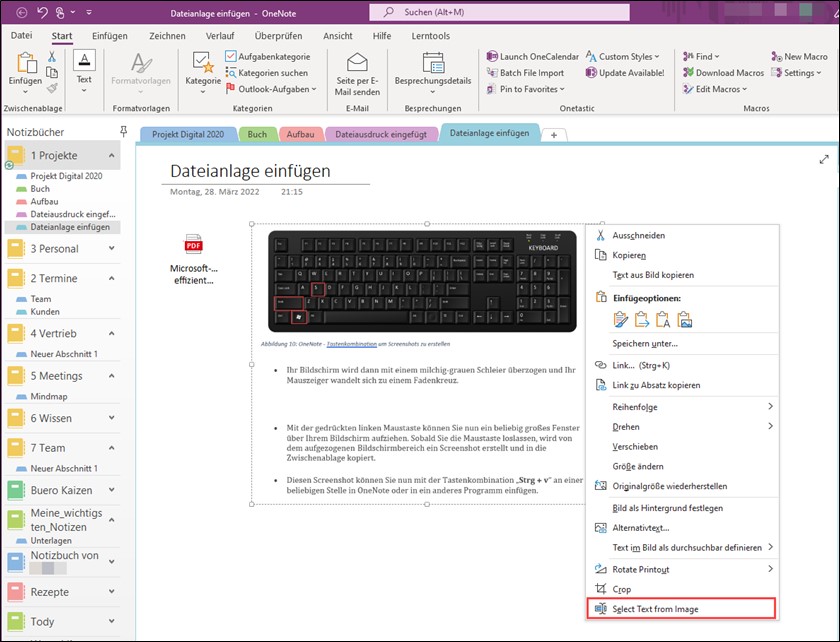Open Settings dropdown in Macros group
Image resolution: width=840 pixels, height=642 pixels.
796,73
